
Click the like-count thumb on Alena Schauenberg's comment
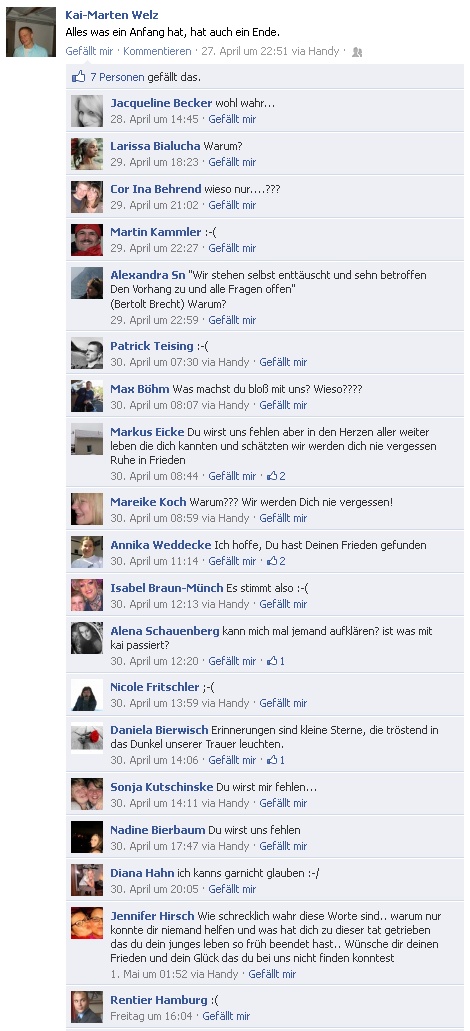(x=271, y=661)
